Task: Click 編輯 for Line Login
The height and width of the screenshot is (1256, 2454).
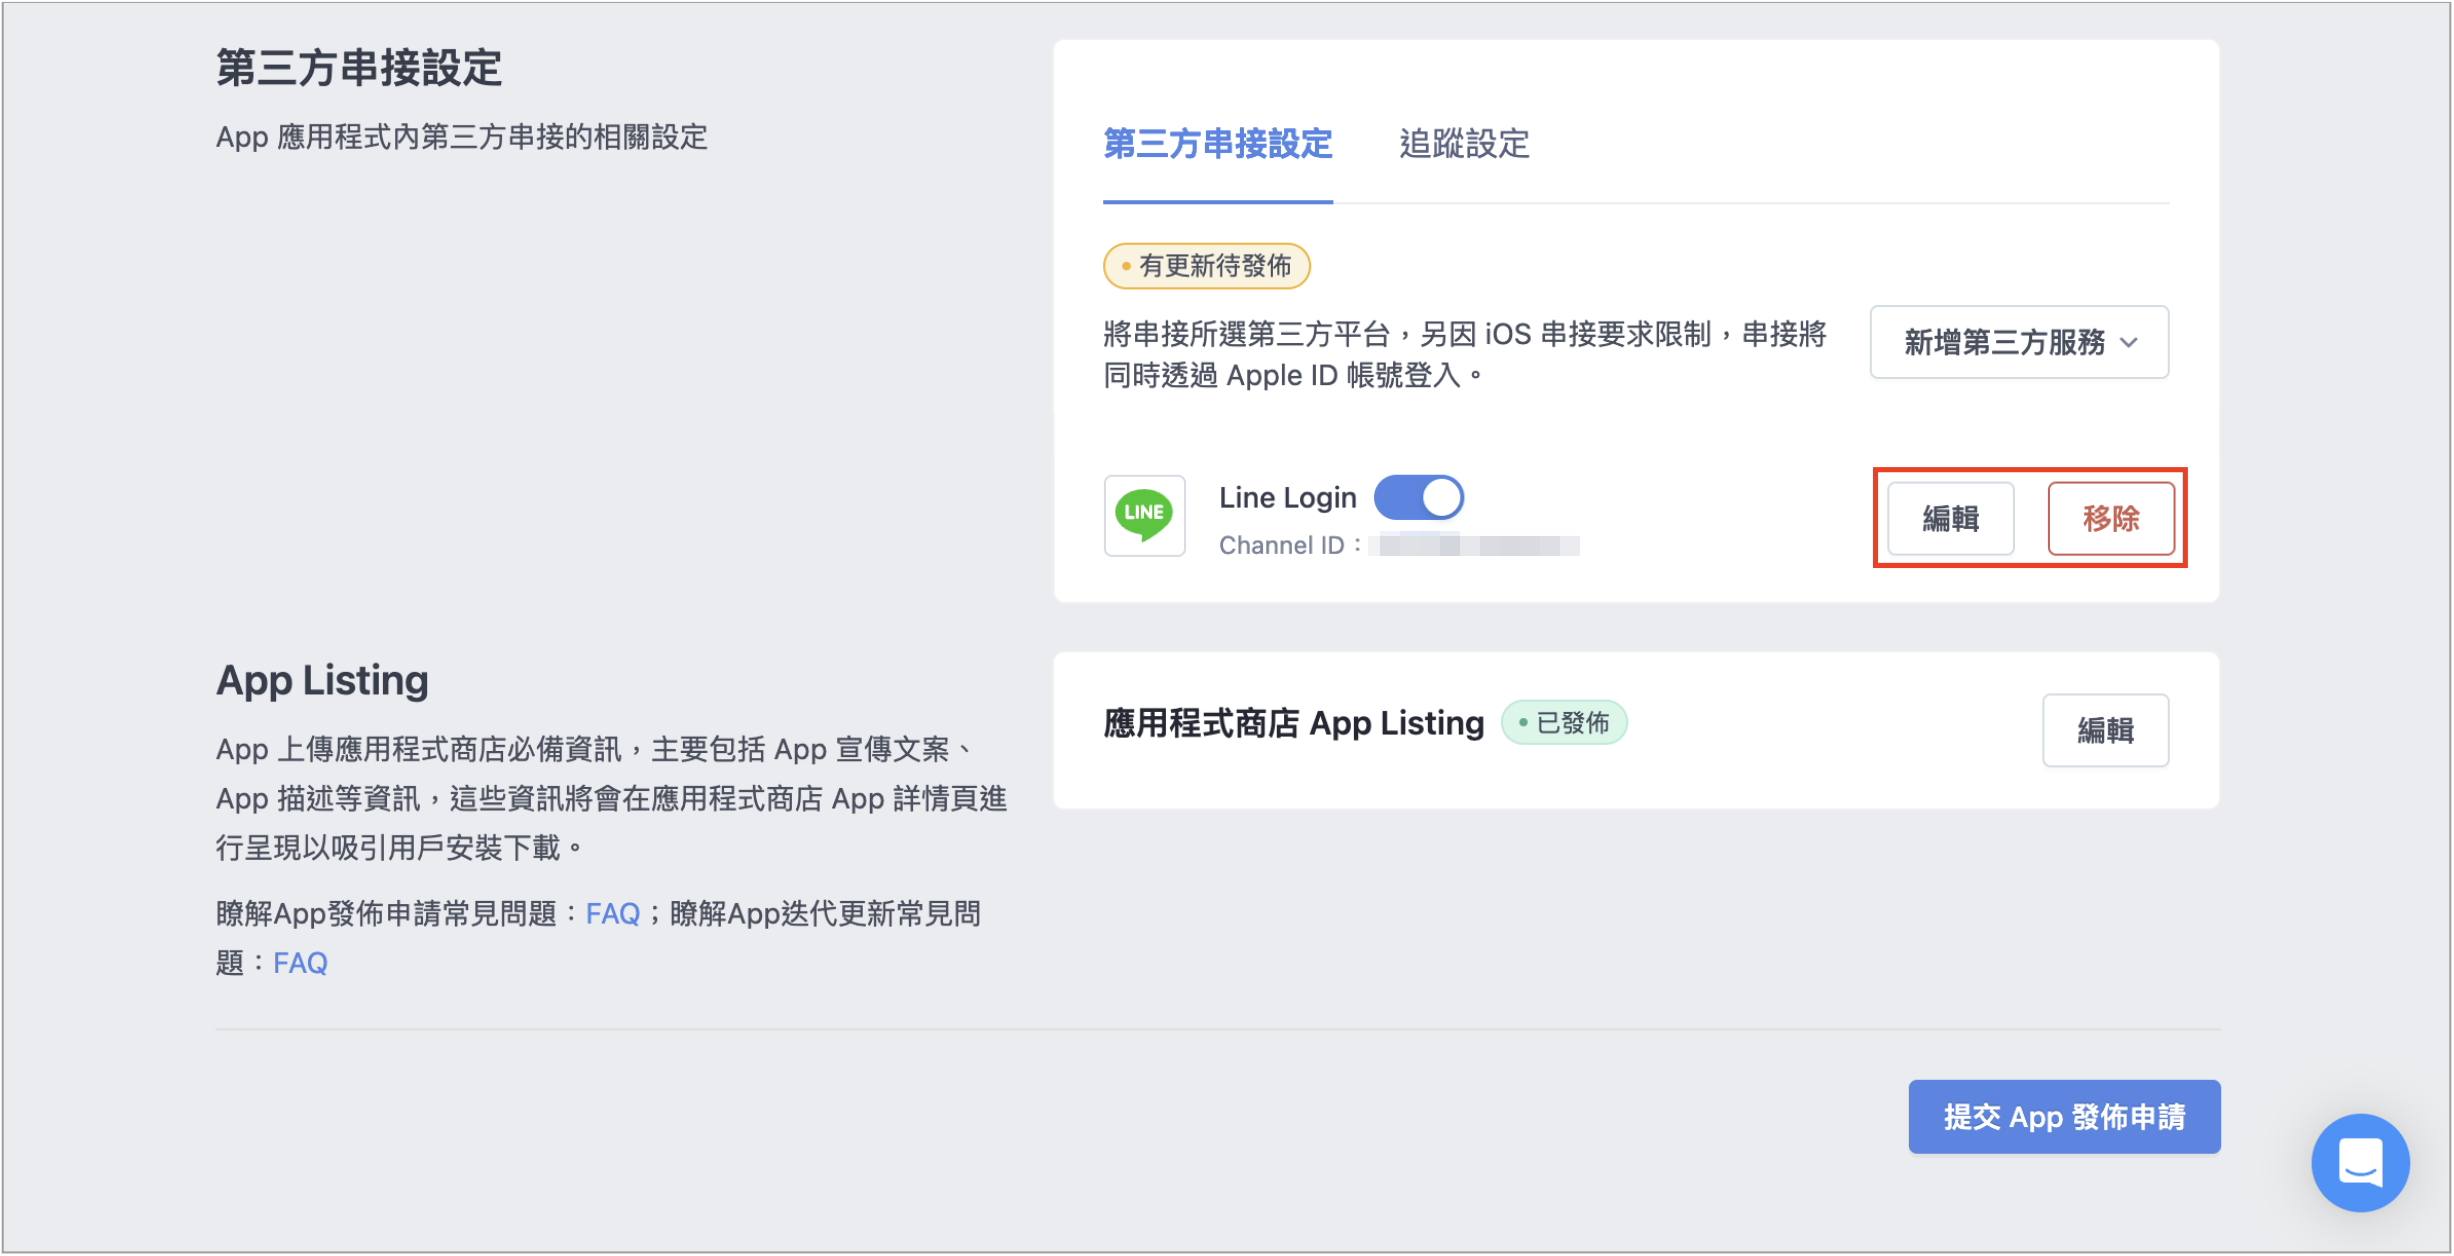Action: click(1950, 518)
